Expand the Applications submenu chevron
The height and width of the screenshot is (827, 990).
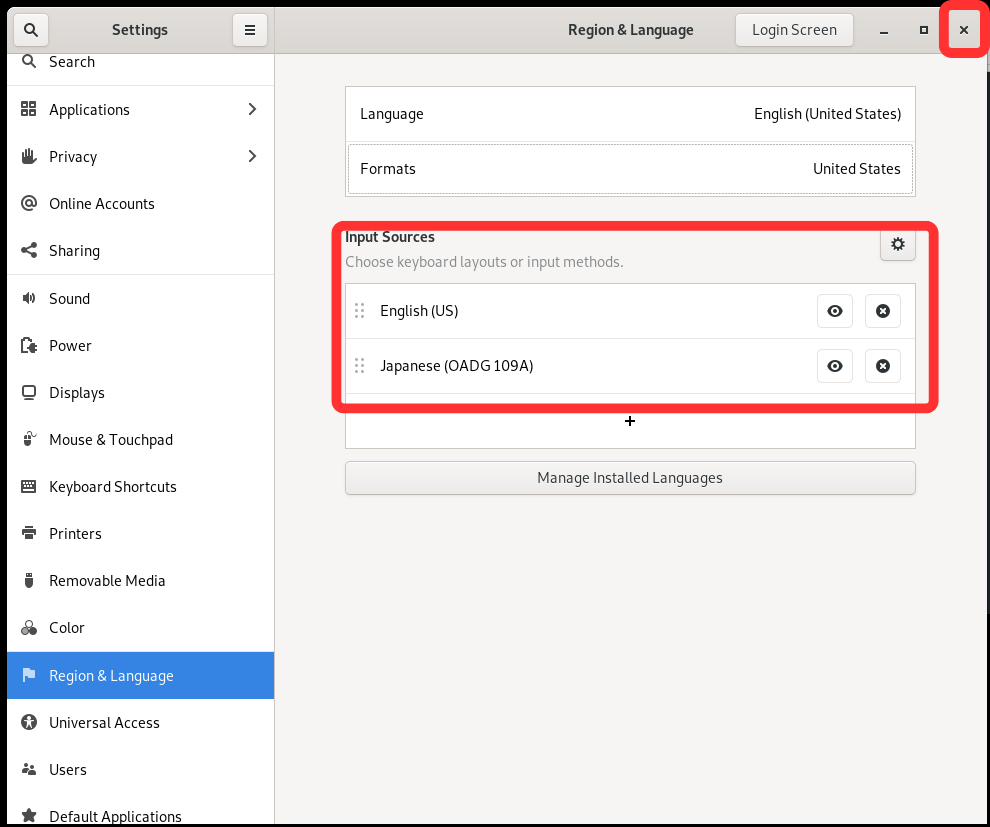252,109
